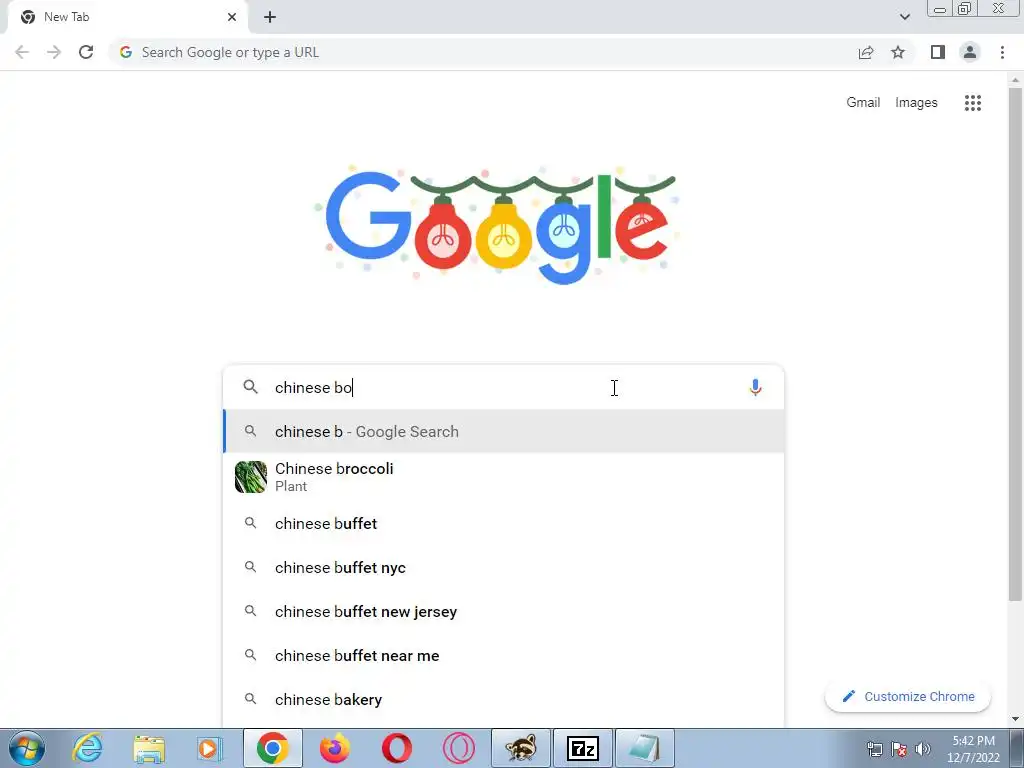Open the Gmail link
Viewport: 1024px width, 768px height.
click(863, 103)
